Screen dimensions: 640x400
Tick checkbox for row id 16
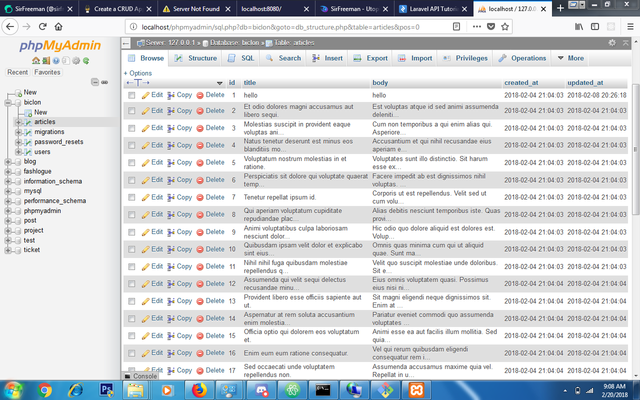pyautogui.click(x=131, y=353)
